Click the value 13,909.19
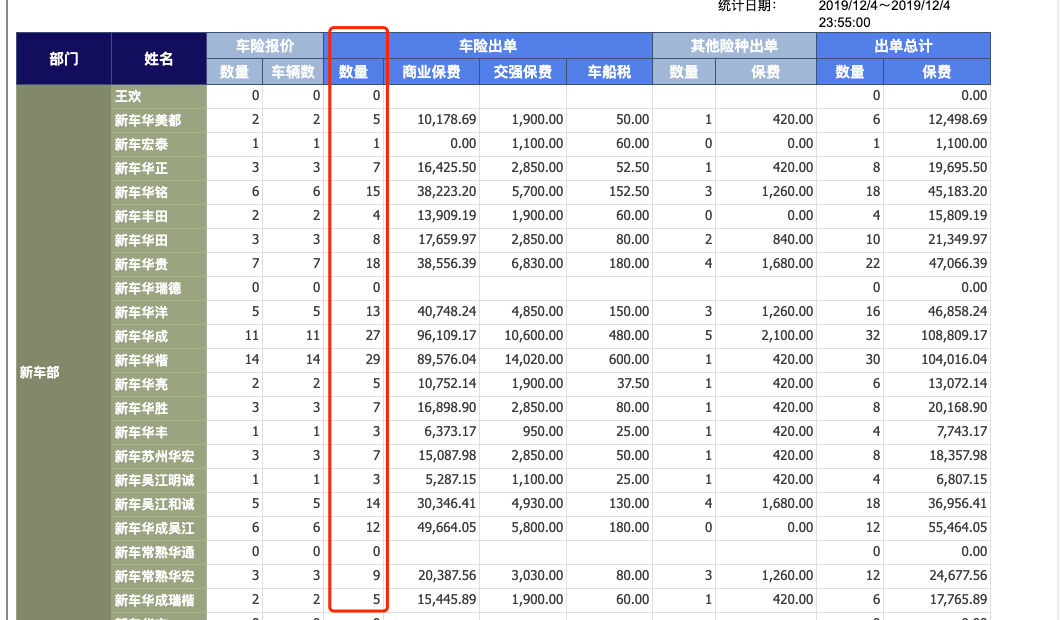The width and height of the screenshot is (1060, 620). [x=446, y=216]
